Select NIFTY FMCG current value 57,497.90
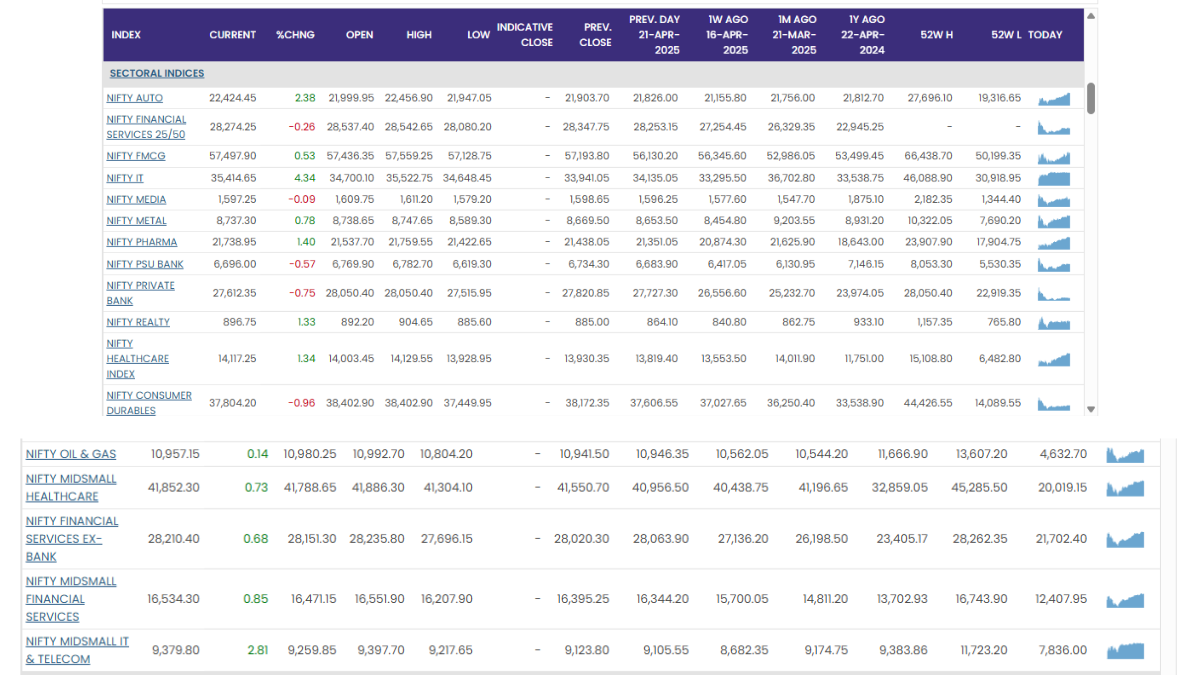The image size is (1200, 675). coord(233,157)
